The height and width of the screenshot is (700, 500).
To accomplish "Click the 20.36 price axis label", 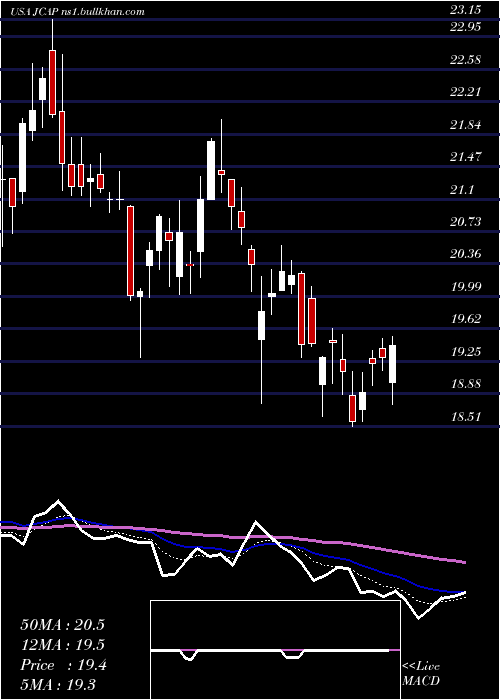I will pyautogui.click(x=466, y=254).
